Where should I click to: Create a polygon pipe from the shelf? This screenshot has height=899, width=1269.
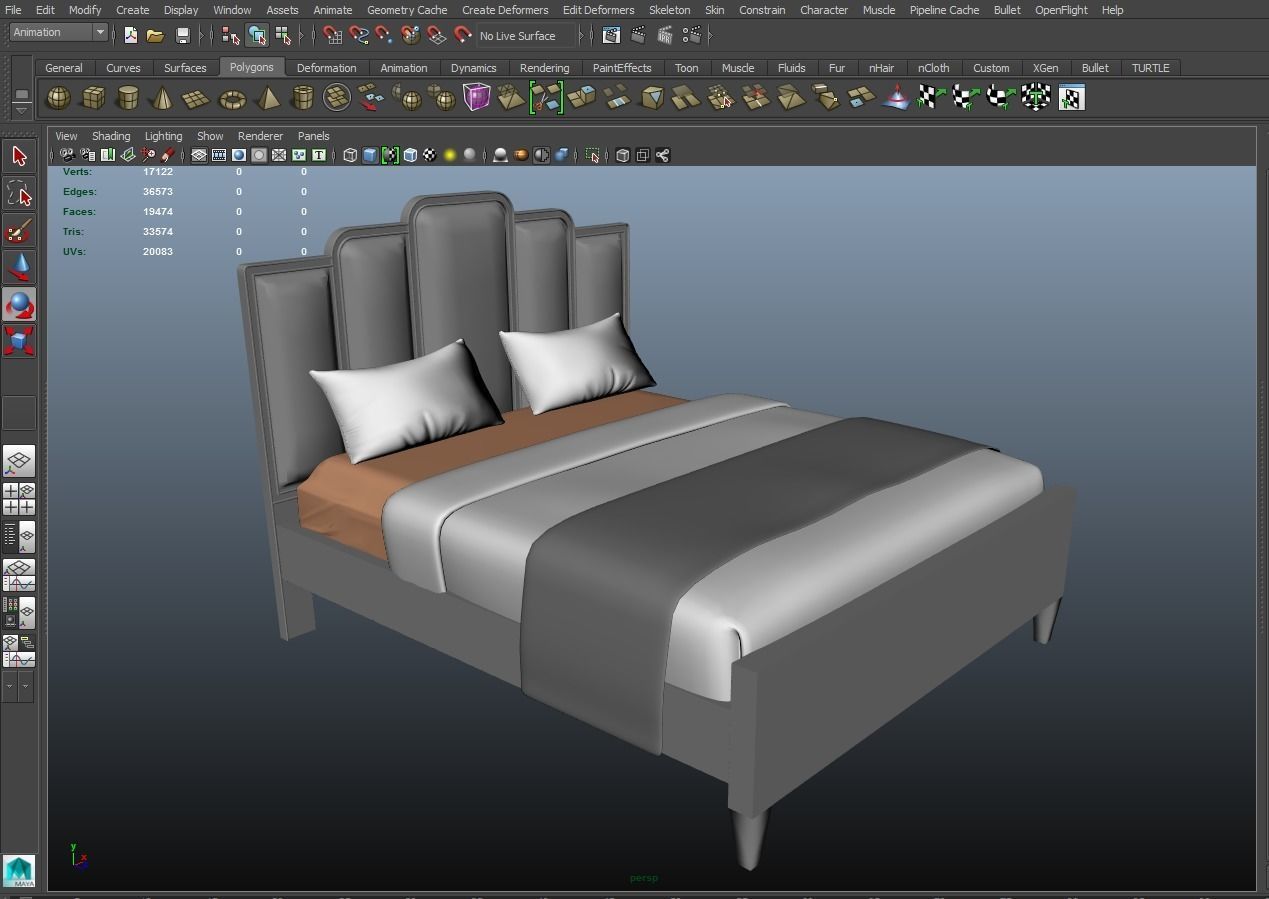(302, 98)
